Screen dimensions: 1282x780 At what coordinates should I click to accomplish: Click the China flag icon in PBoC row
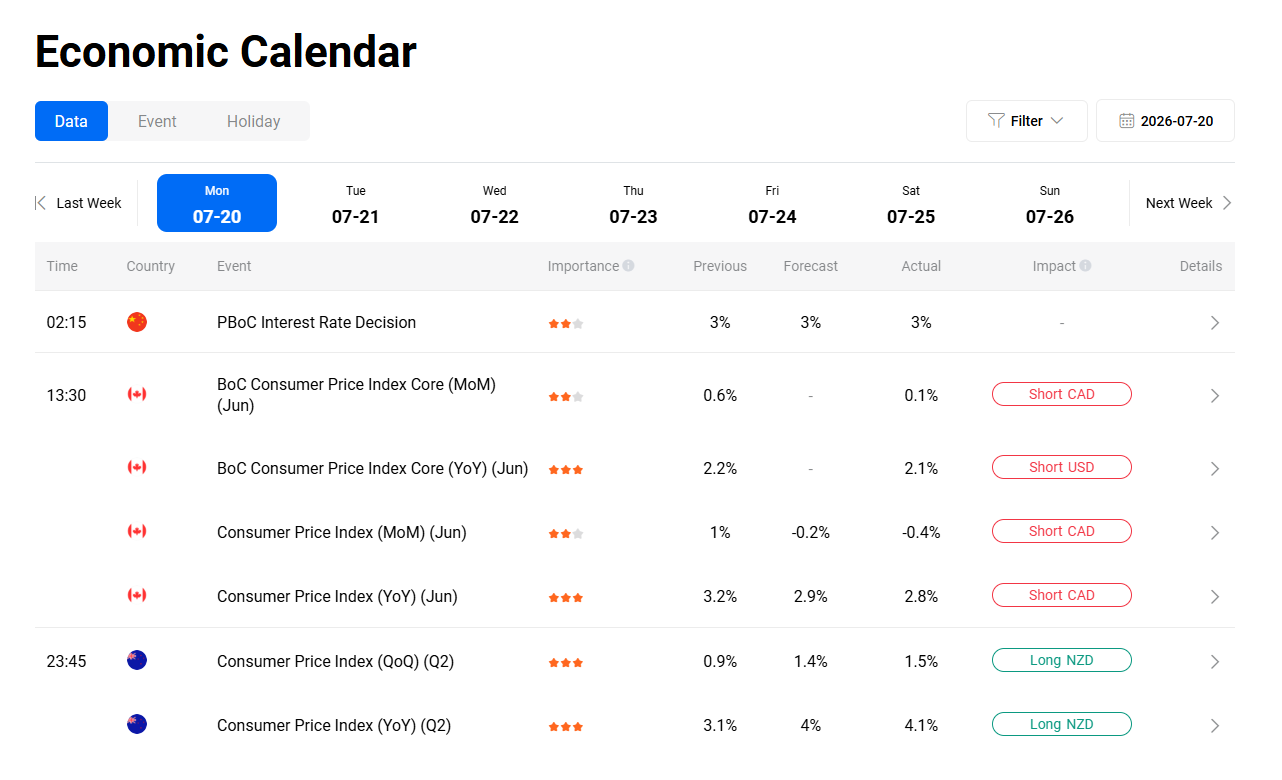click(x=137, y=322)
